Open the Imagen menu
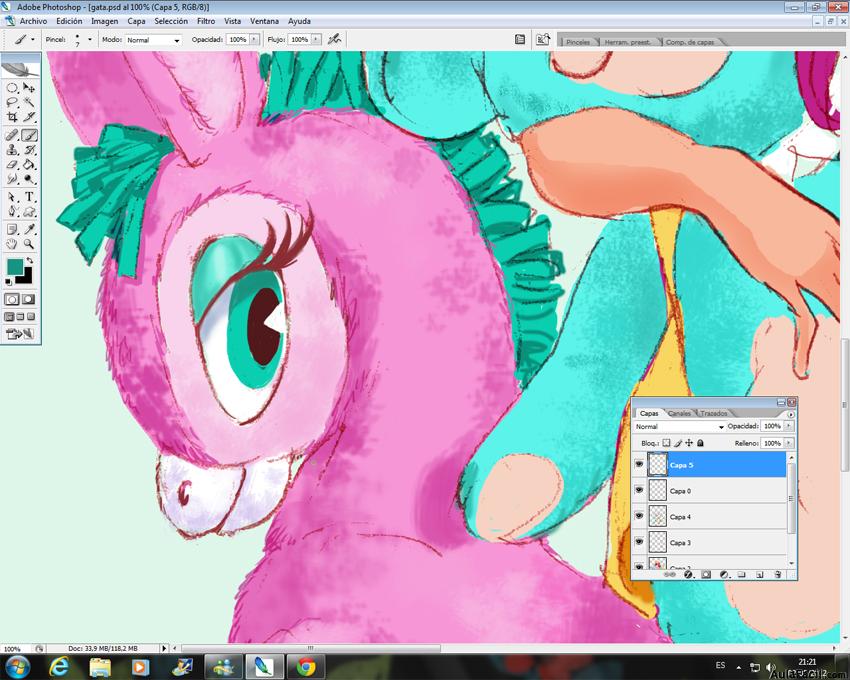 105,21
